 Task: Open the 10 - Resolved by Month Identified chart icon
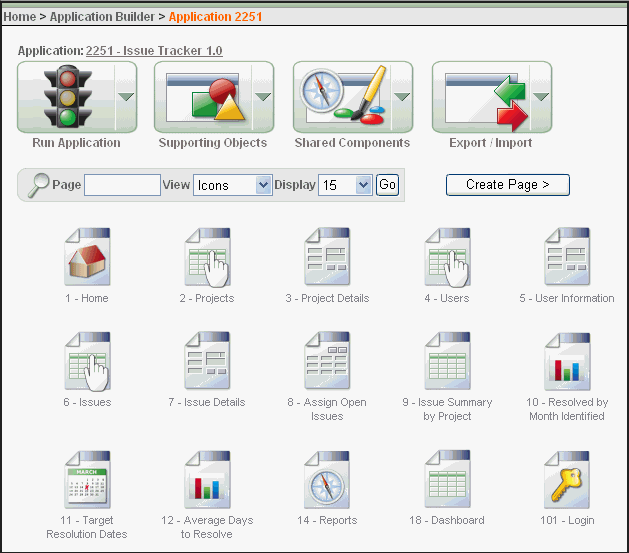(x=566, y=362)
